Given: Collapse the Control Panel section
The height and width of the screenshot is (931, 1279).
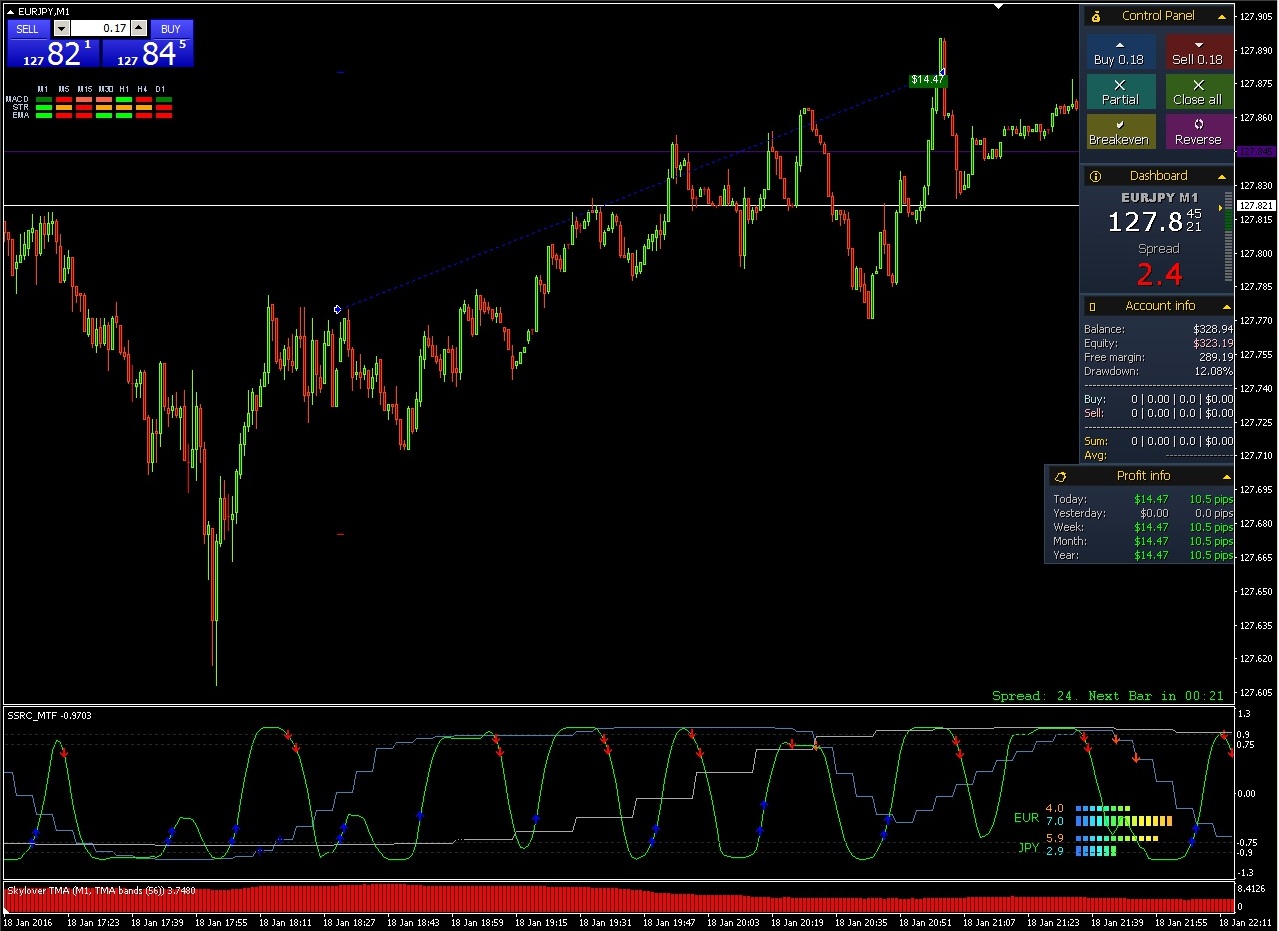Looking at the screenshot, I should click(1221, 16).
